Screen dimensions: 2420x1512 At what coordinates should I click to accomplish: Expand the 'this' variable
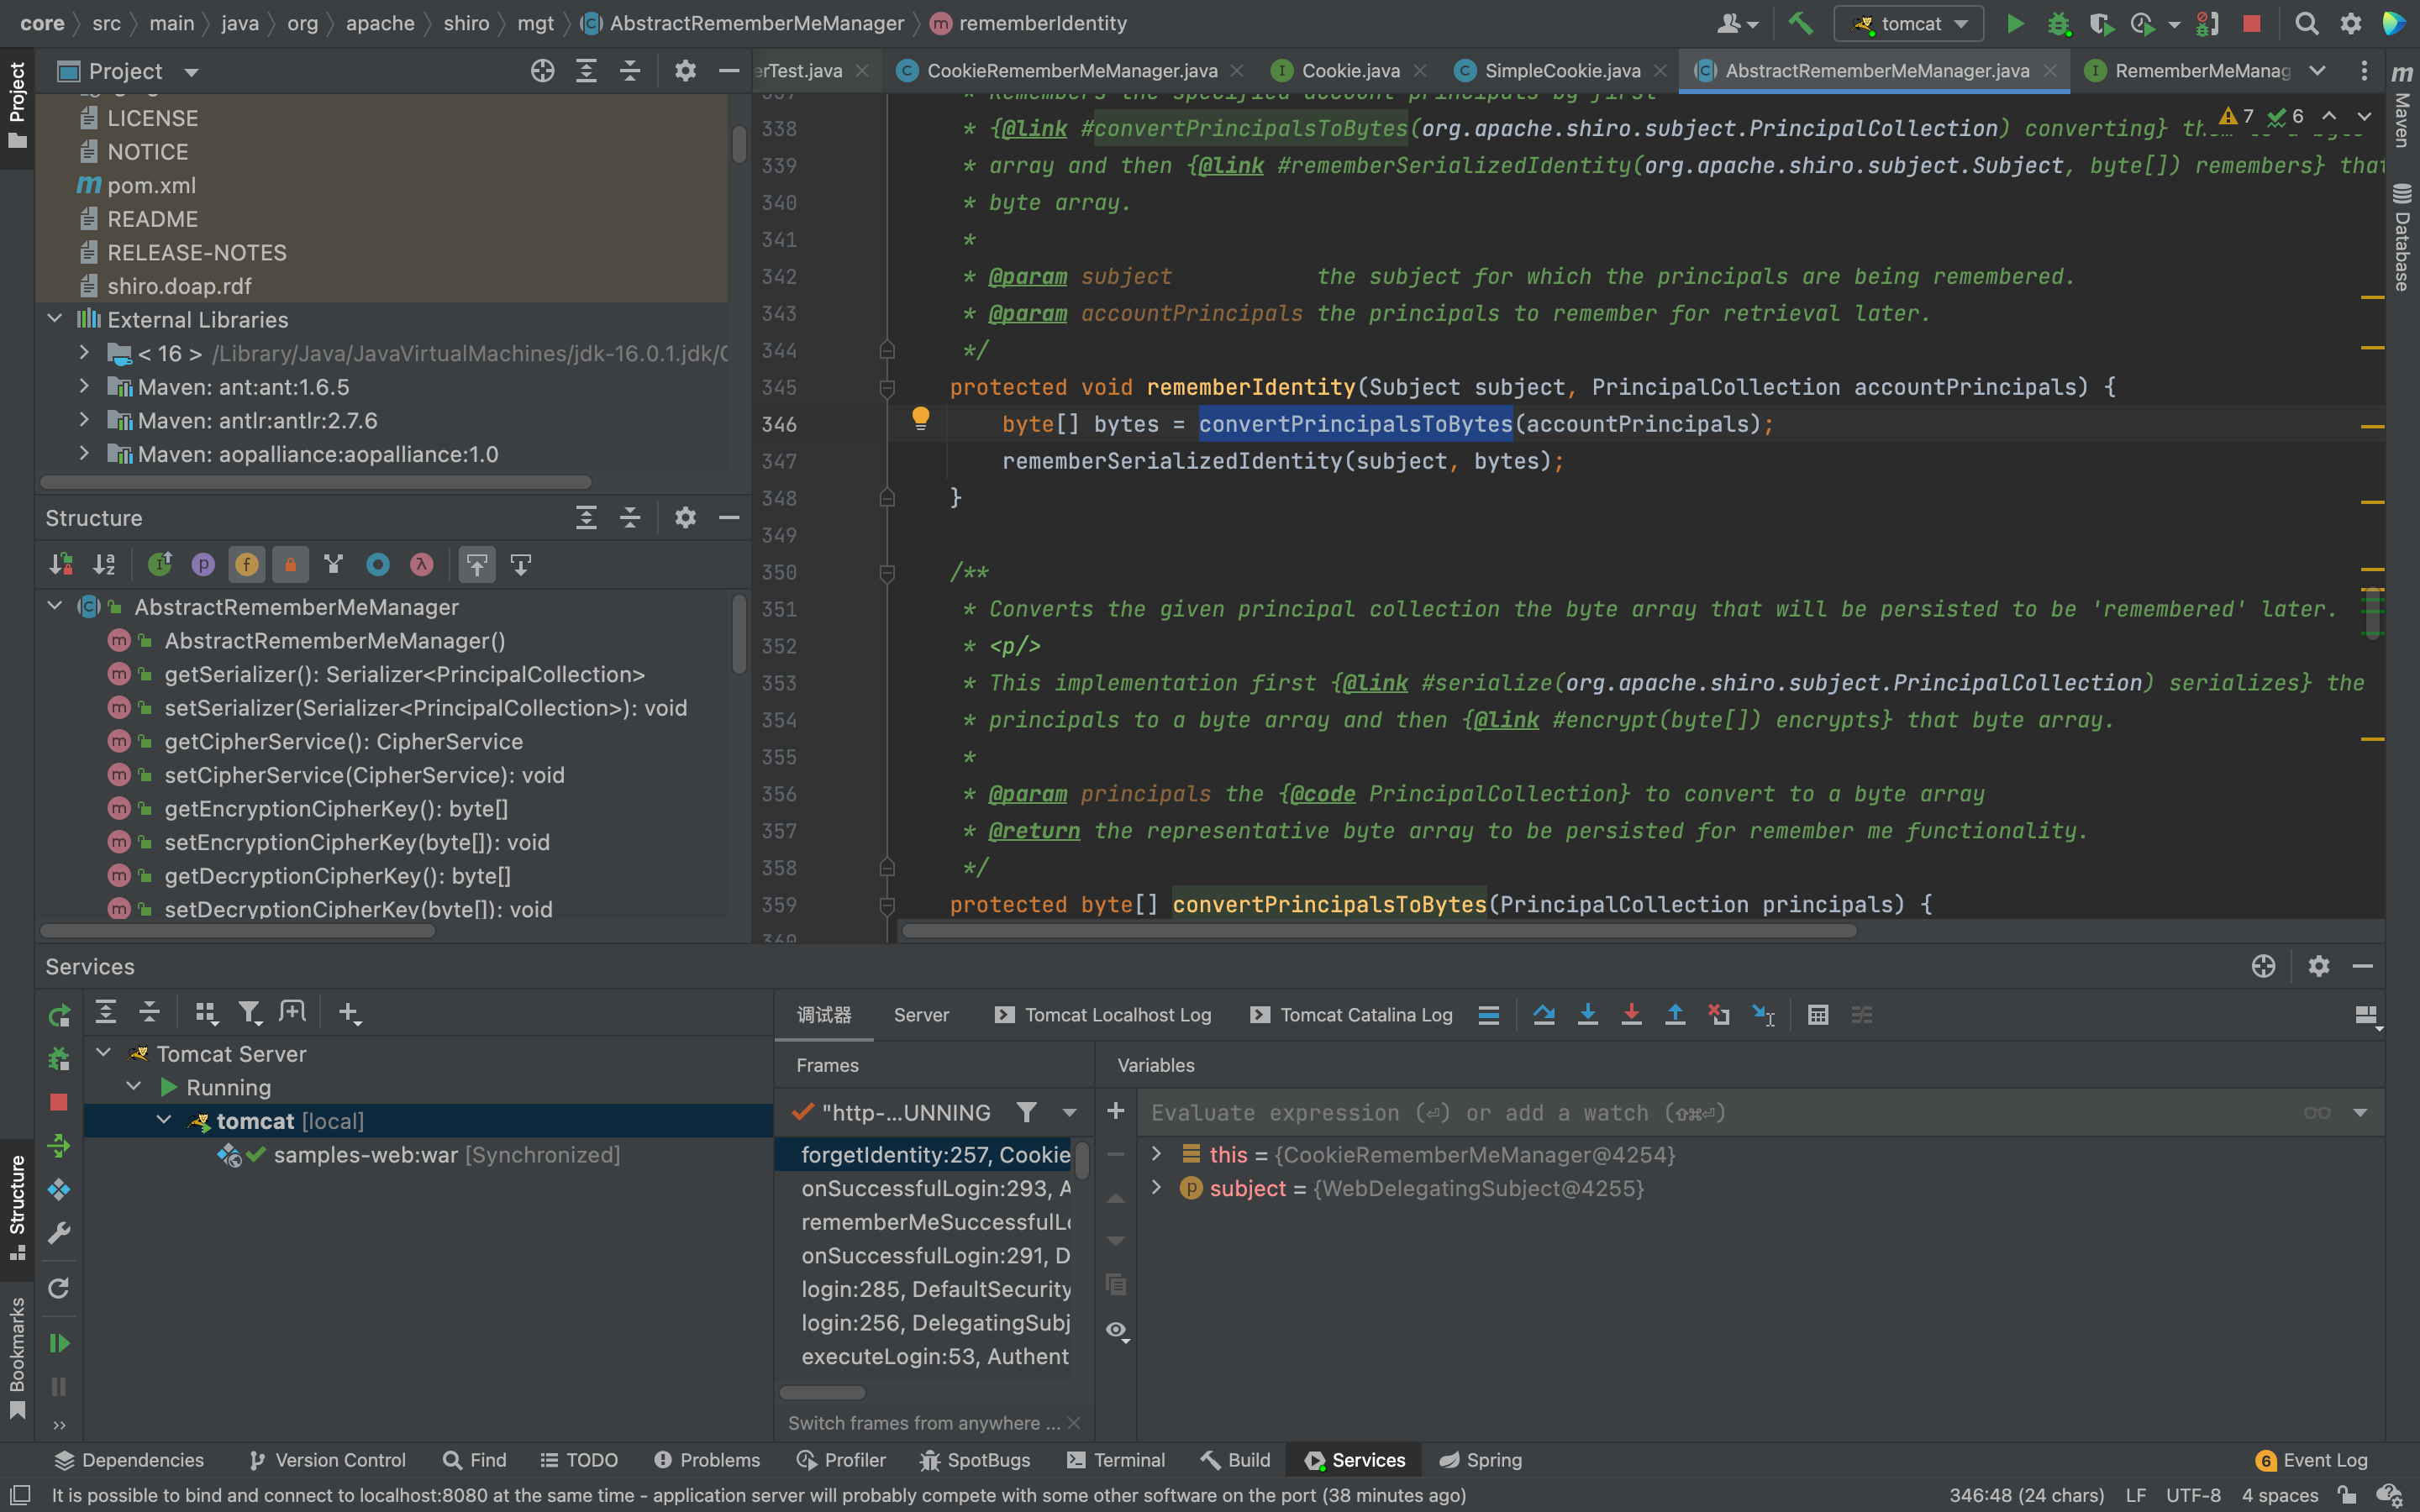click(x=1157, y=1154)
